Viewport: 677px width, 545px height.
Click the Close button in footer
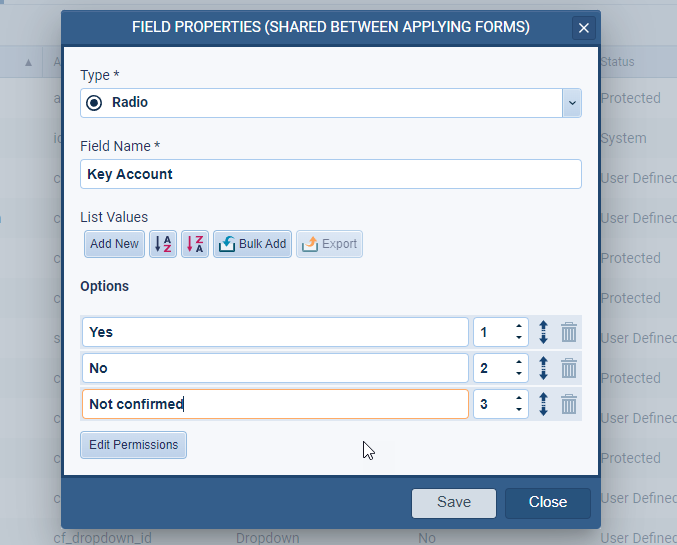coord(547,502)
